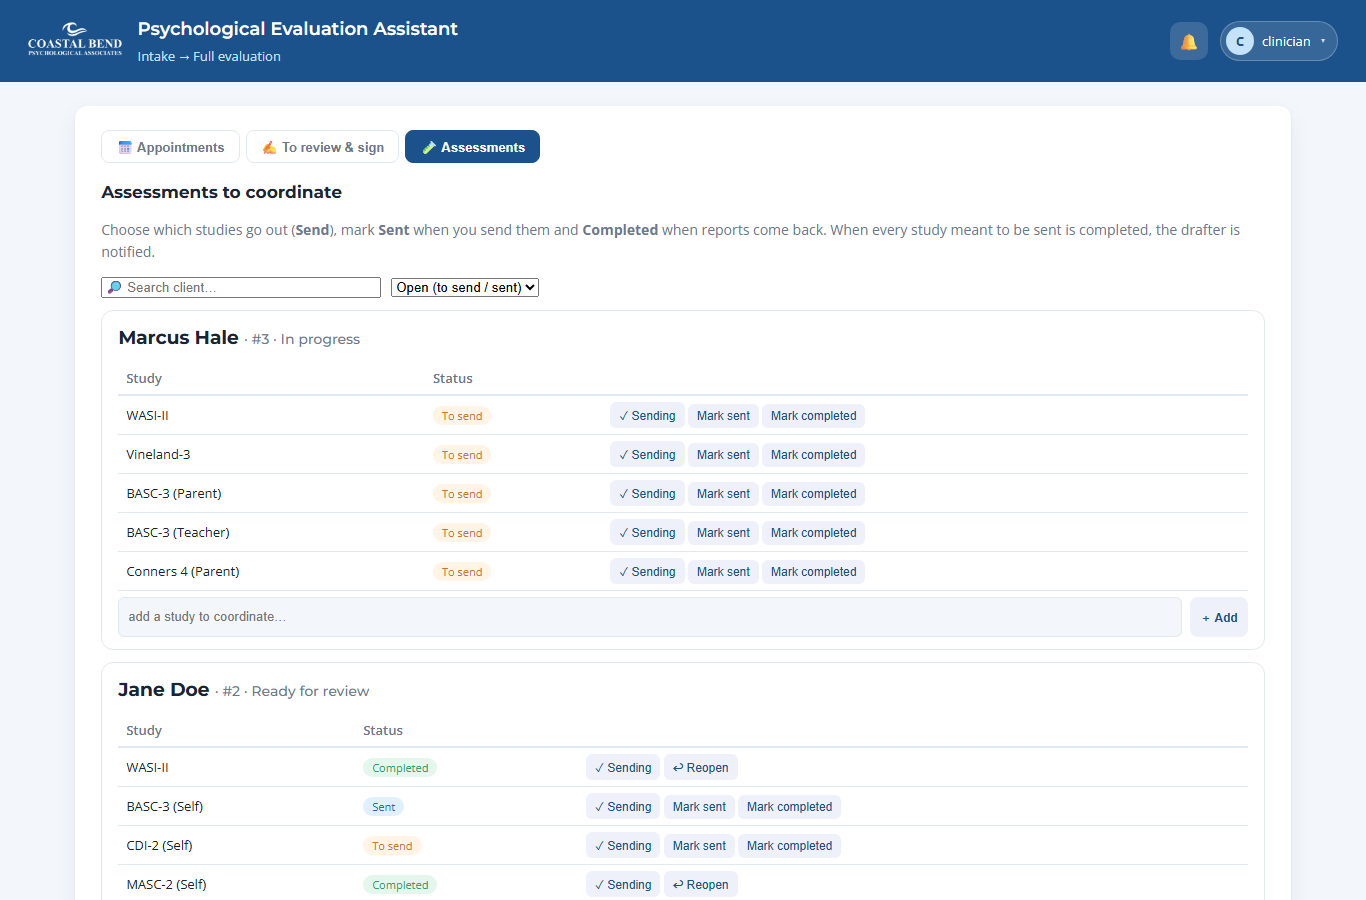This screenshot has width=1366, height=900.
Task: Toggle Sending for Vineland-3
Action: pyautogui.click(x=647, y=455)
